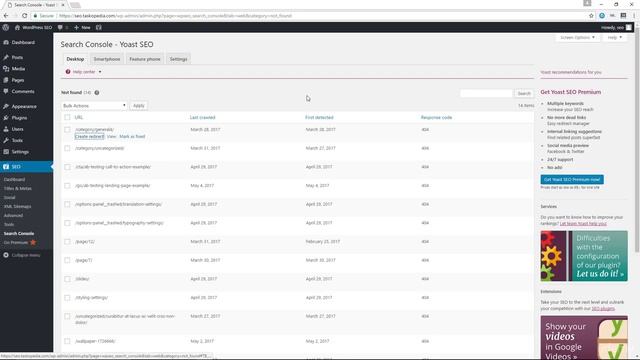Click the crawl issues search field
Screen dimensions: 640x360
[x=486, y=93]
